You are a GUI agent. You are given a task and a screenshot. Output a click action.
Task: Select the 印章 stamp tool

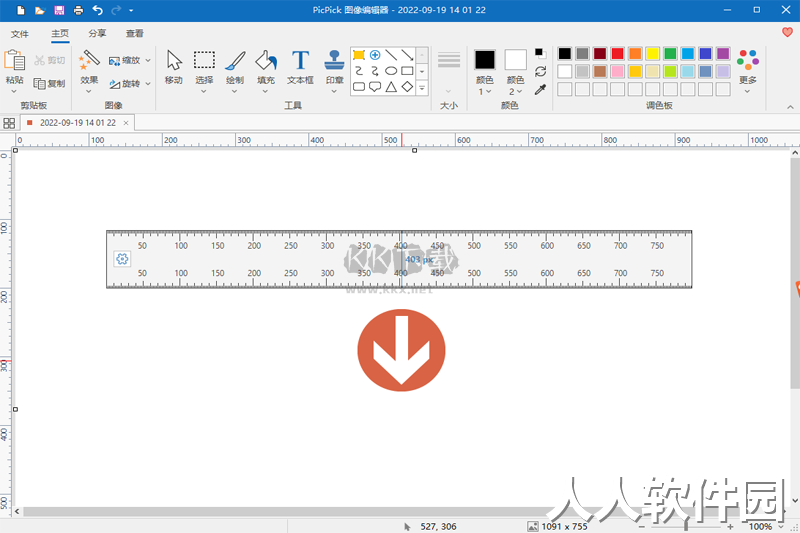[x=334, y=67]
